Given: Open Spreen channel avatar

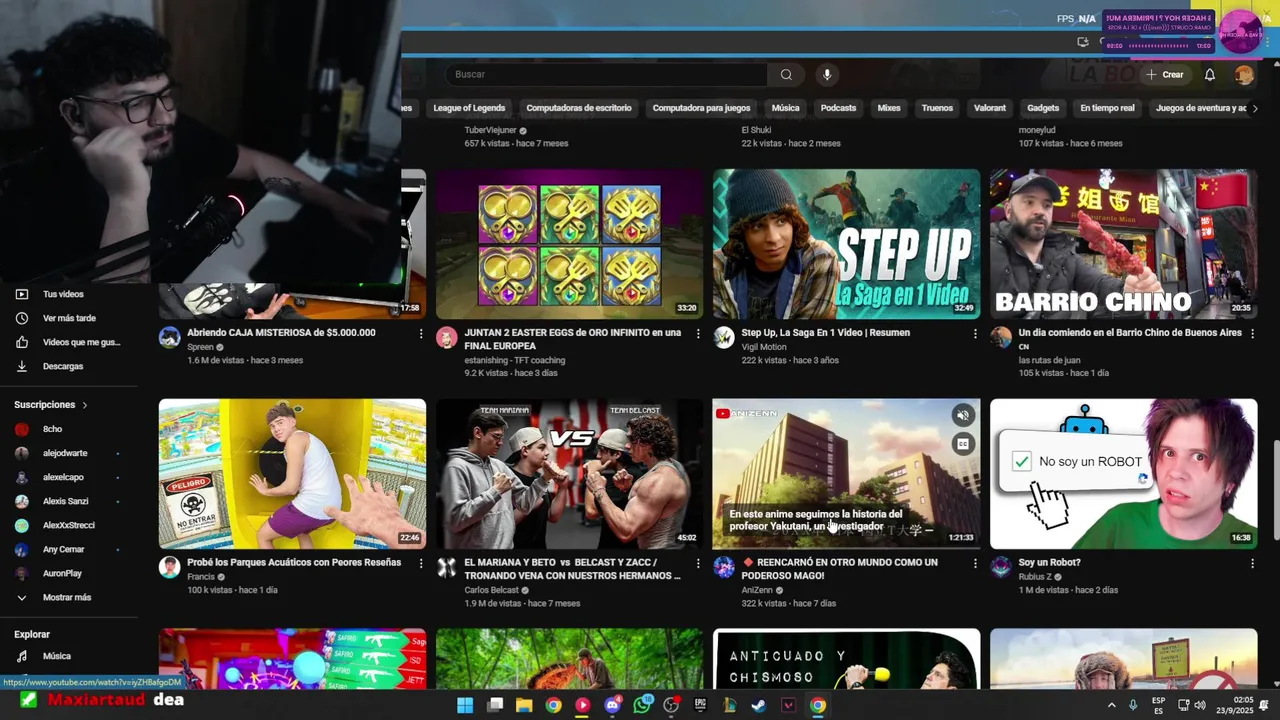Looking at the screenshot, I should (170, 338).
